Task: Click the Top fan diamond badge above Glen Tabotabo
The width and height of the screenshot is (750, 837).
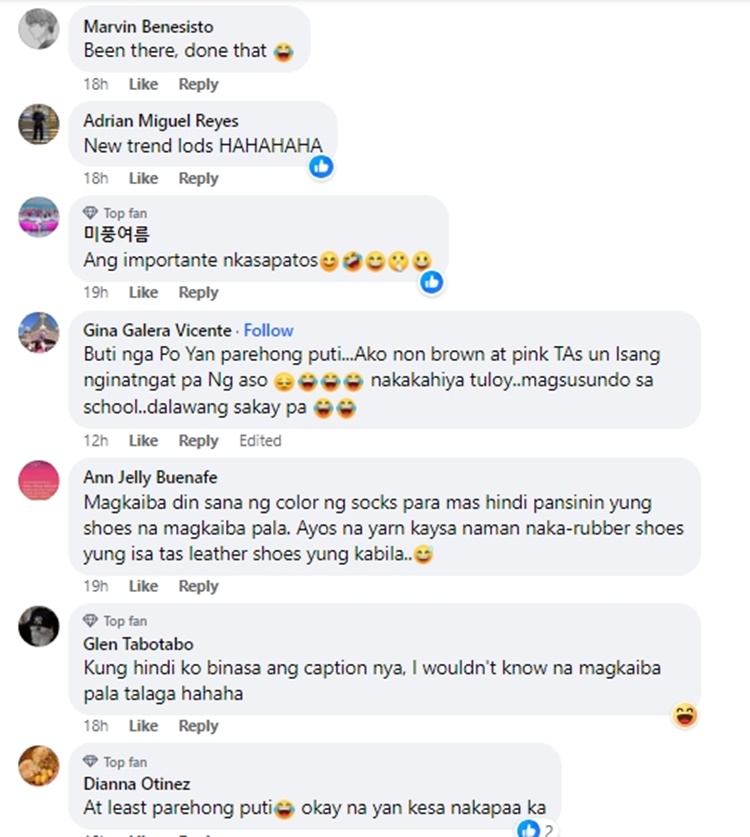Action: pyautogui.click(x=90, y=620)
